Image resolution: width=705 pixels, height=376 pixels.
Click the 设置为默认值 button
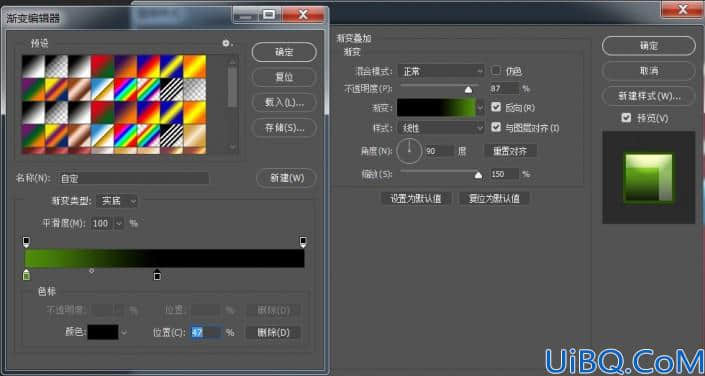[416, 198]
